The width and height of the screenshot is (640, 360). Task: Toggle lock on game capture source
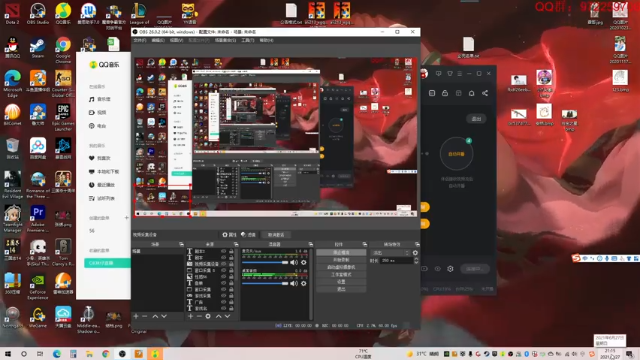pos(231,296)
